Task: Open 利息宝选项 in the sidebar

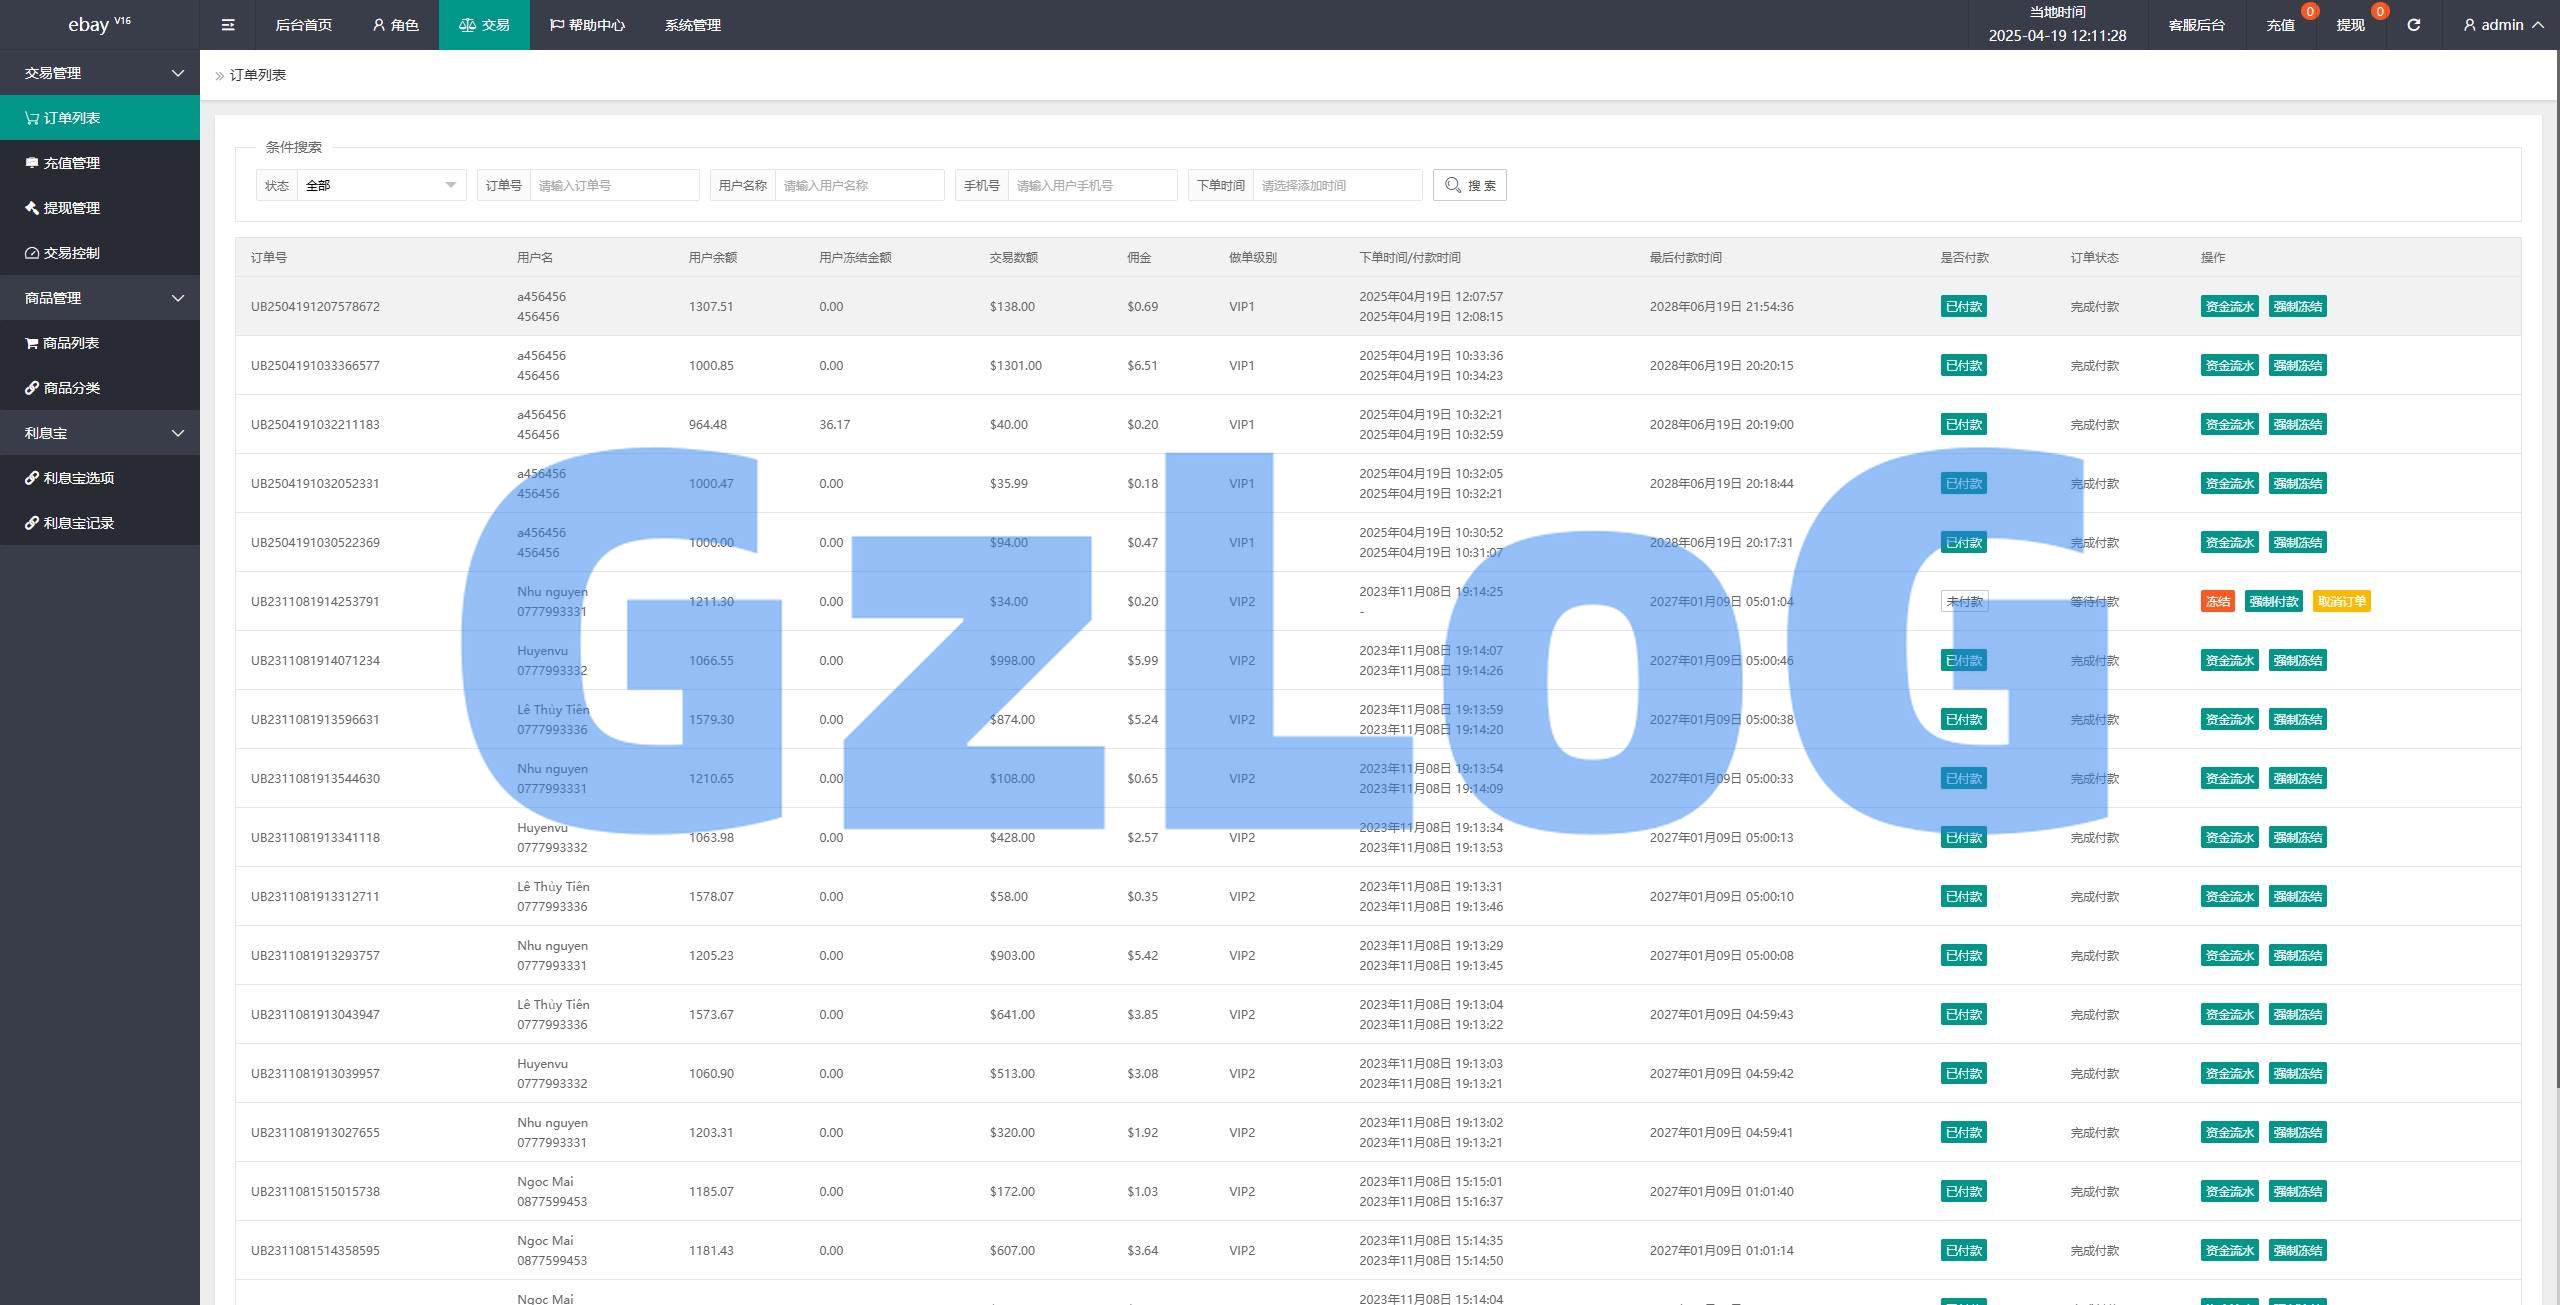Action: [x=78, y=478]
